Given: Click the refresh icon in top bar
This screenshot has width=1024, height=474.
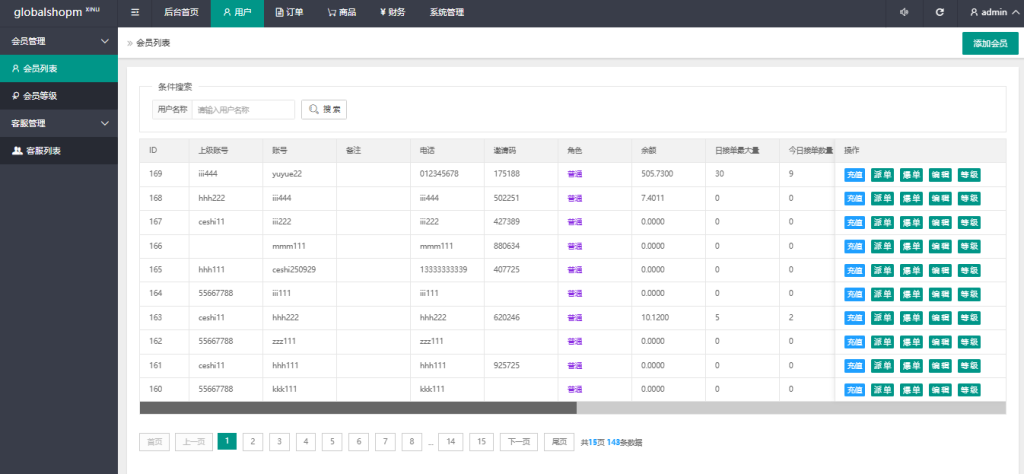Looking at the screenshot, I should click(x=939, y=13).
